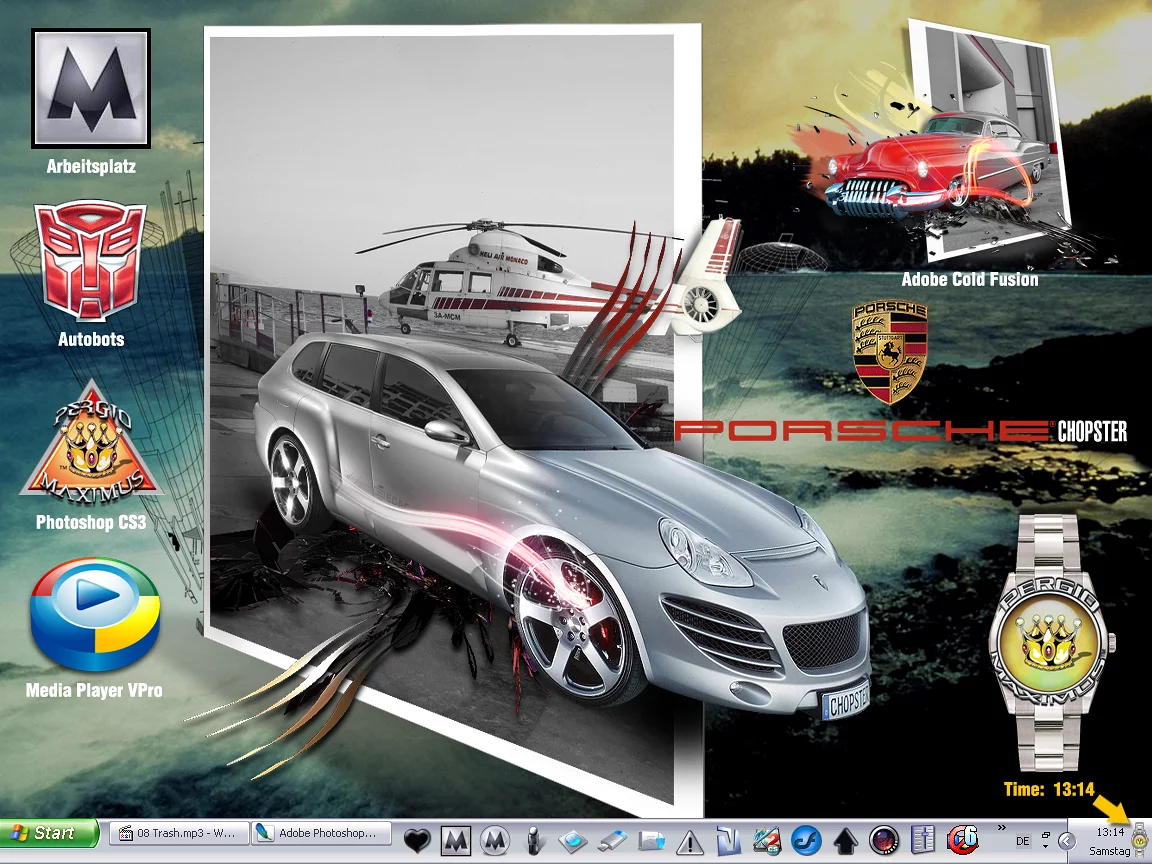Open the Arbeitsplatz desktop icon
The image size is (1152, 864).
90,88
